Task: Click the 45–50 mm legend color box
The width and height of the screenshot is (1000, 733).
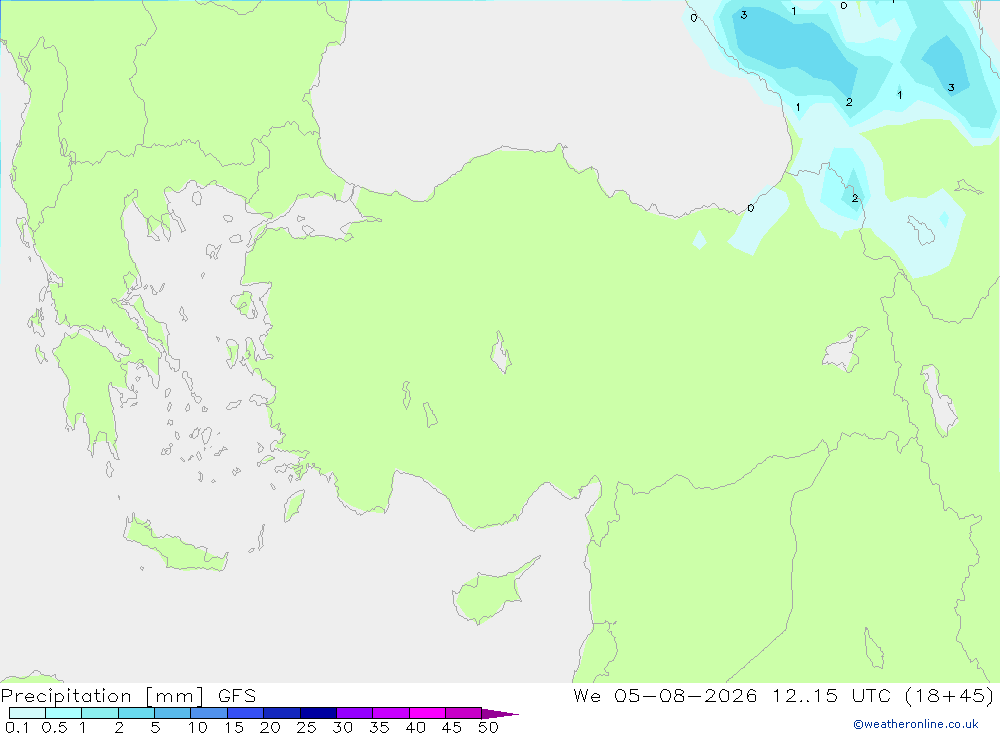Action: 464,713
